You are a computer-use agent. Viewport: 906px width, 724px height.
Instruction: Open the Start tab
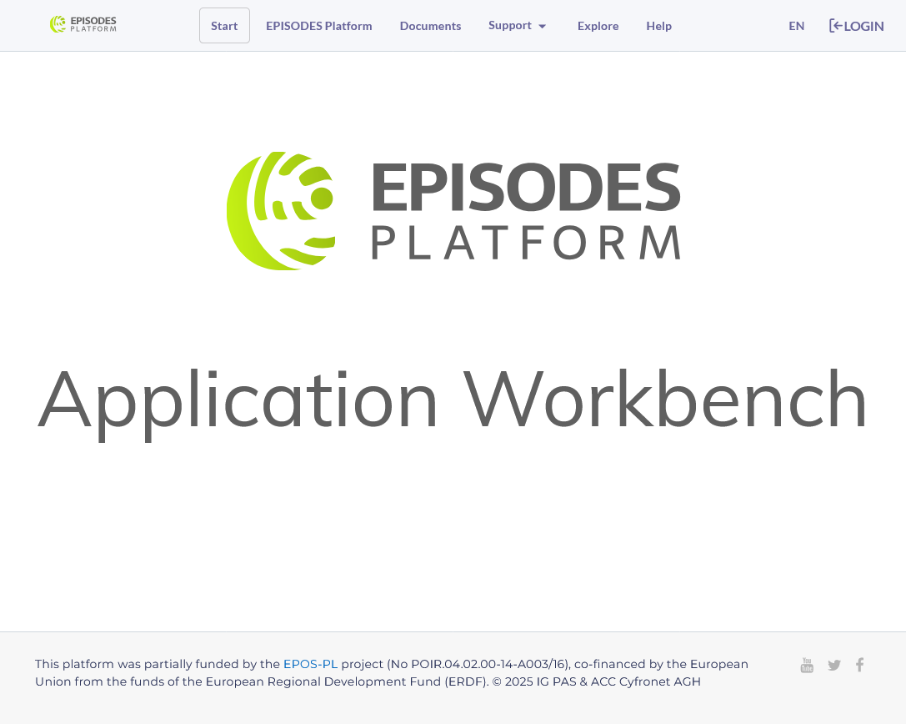[224, 25]
